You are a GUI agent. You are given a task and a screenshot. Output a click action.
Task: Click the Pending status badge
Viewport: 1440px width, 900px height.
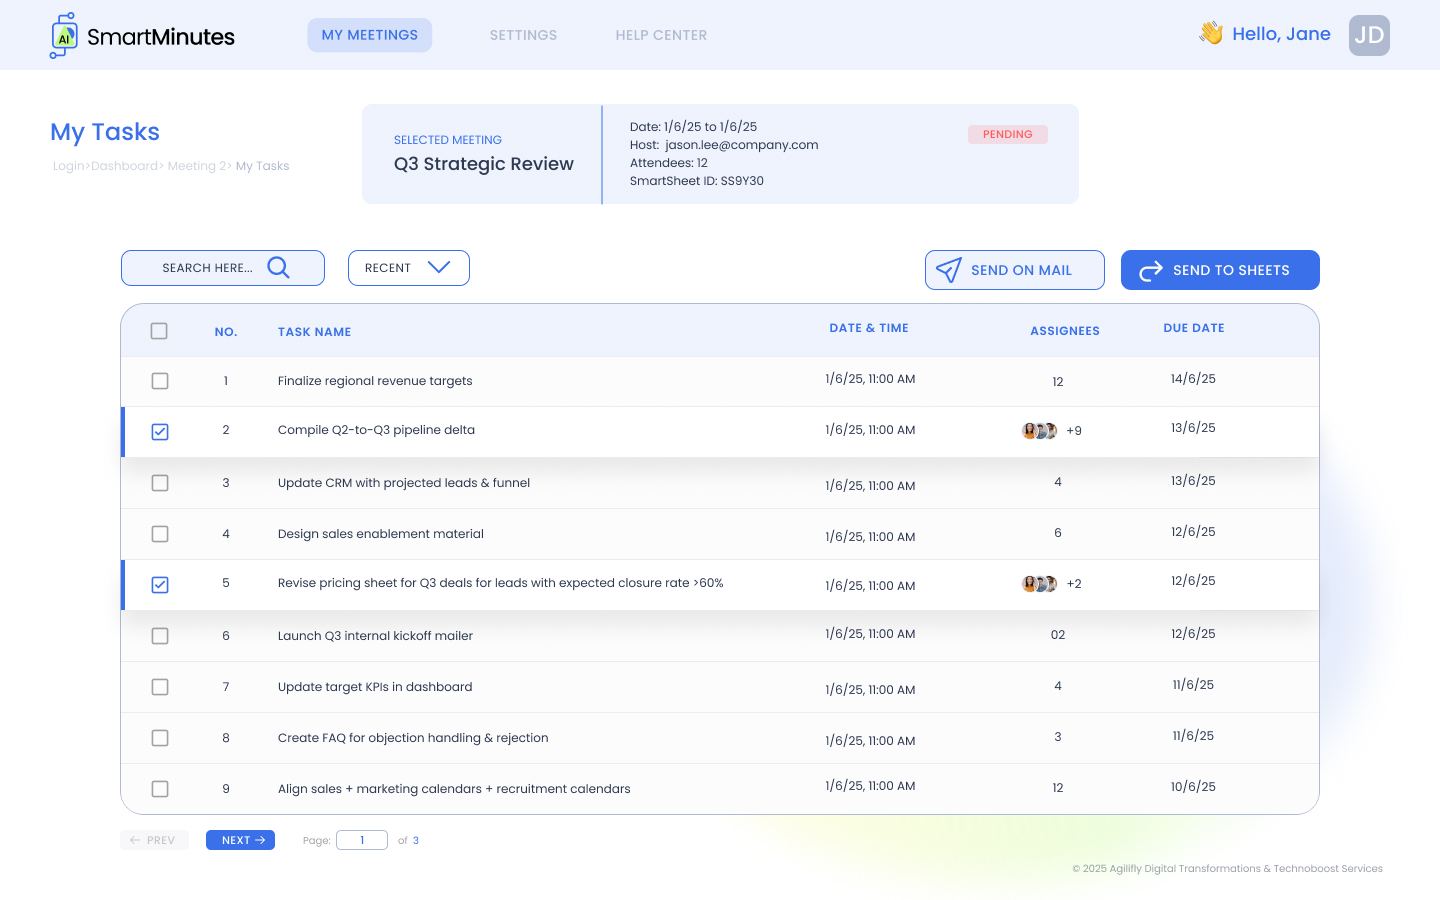1007,134
